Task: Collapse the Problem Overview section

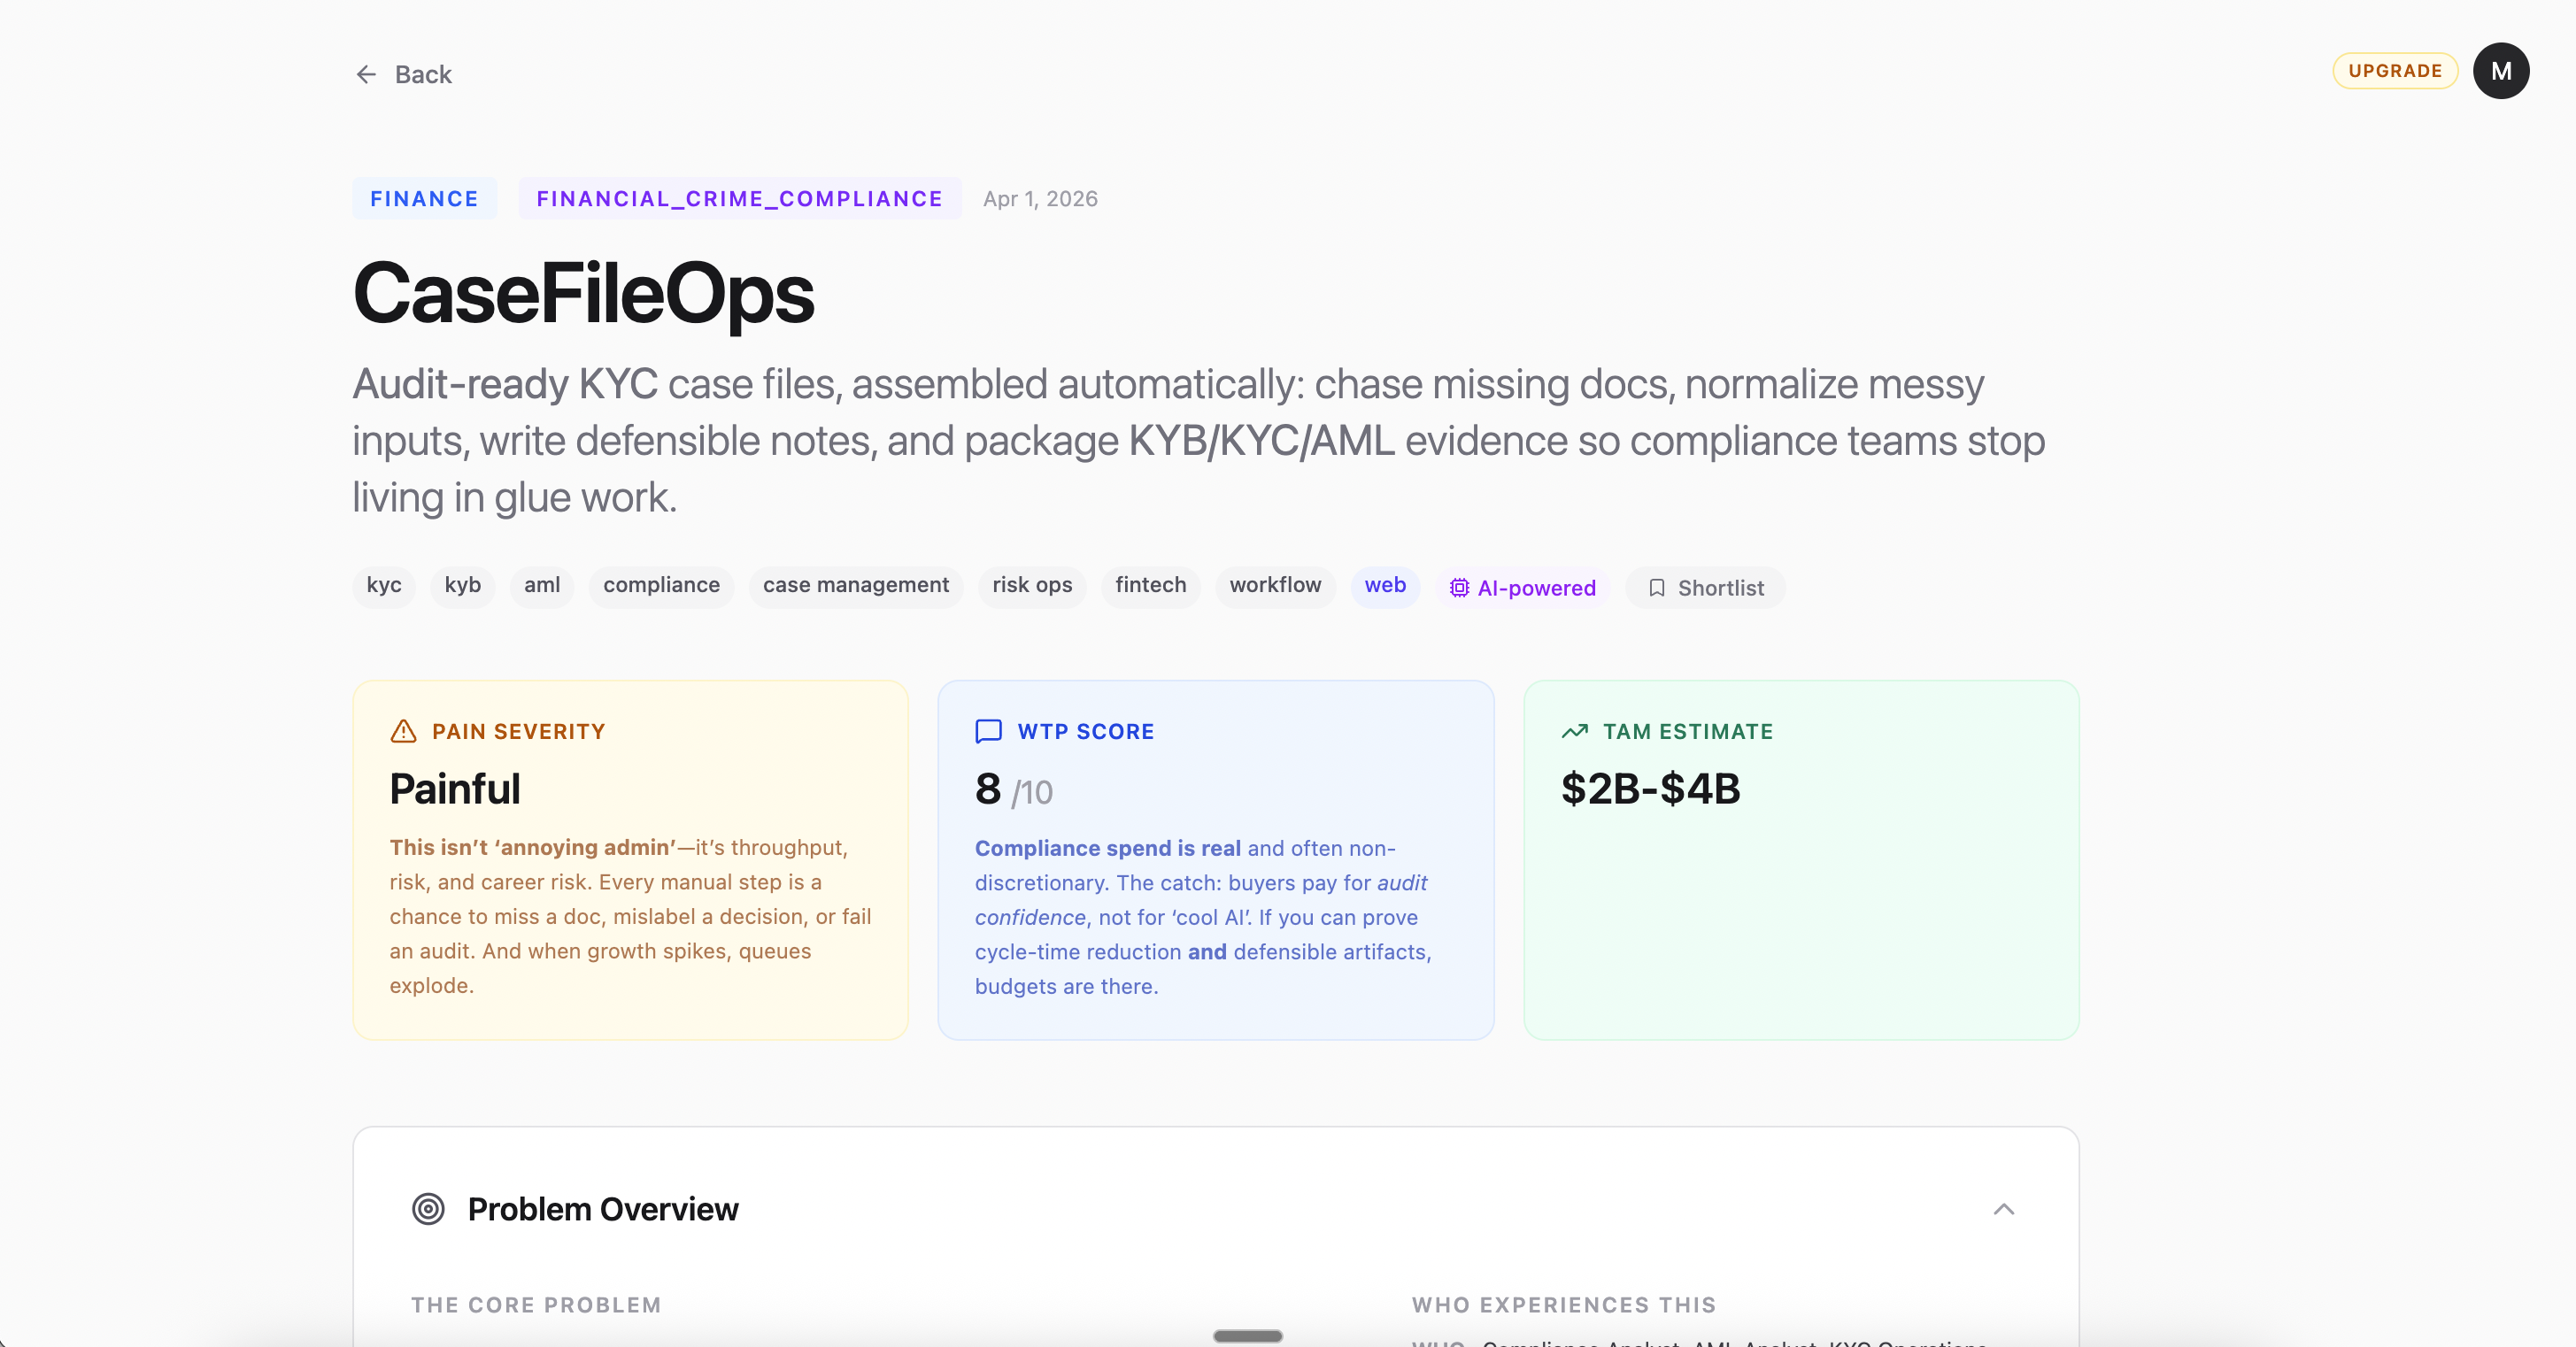Action: (2003, 1209)
